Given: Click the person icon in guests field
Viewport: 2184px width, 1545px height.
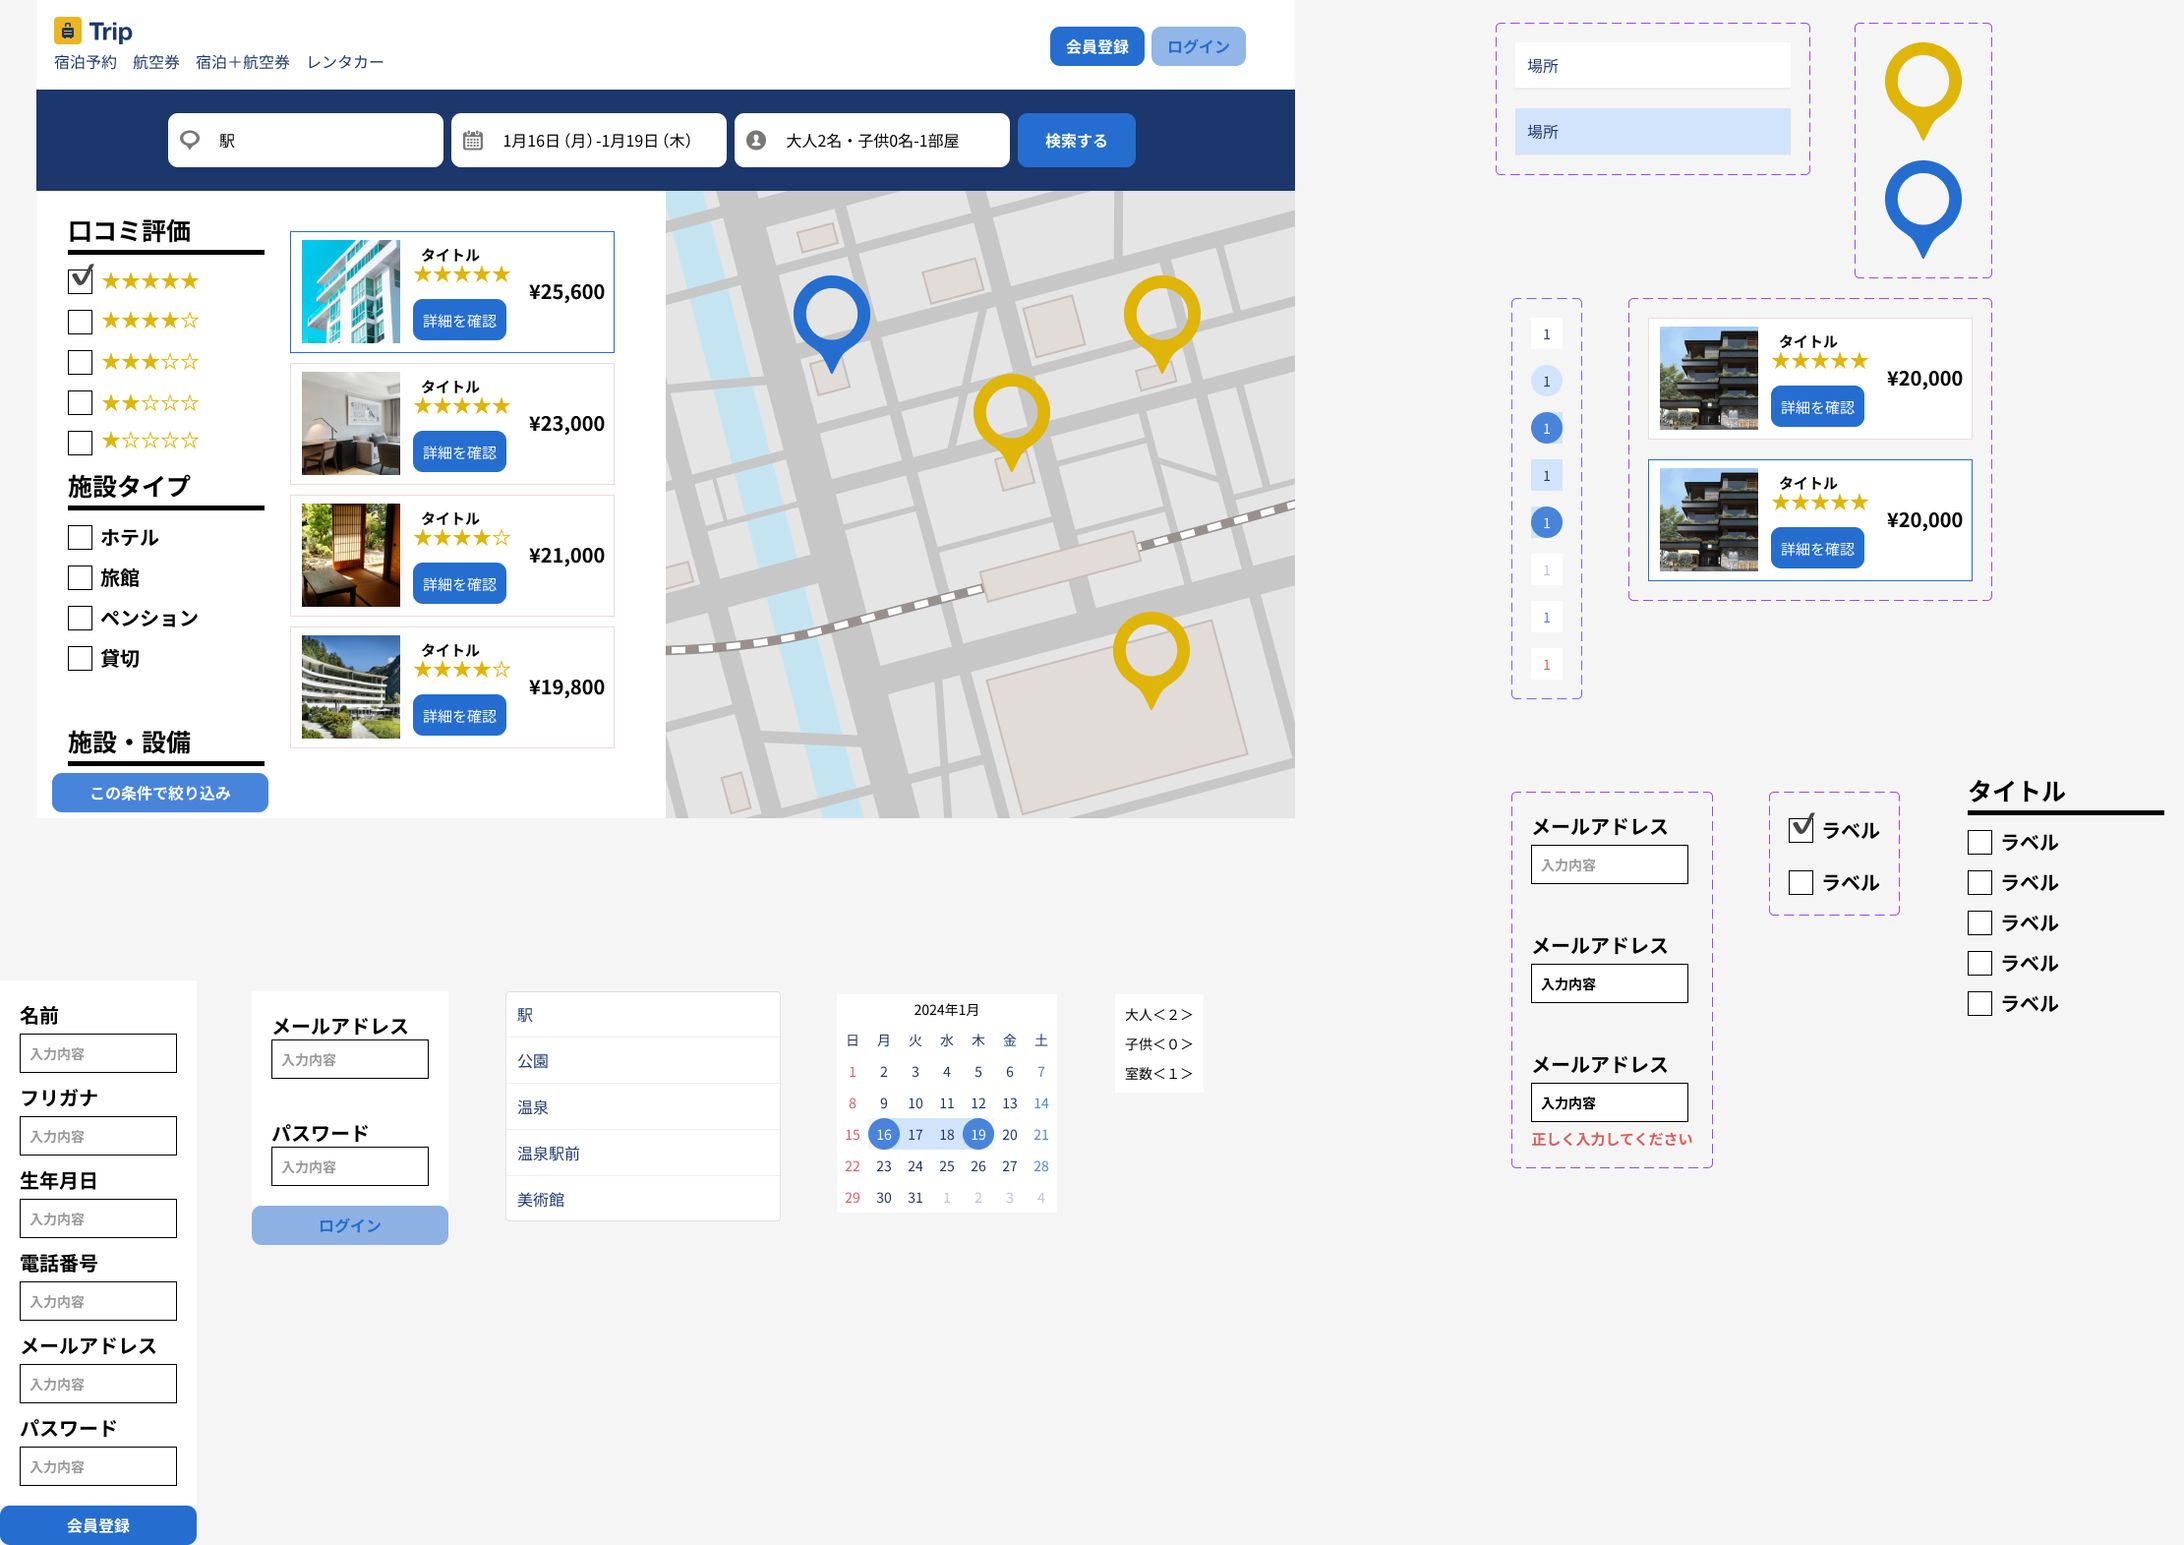Looking at the screenshot, I should [756, 140].
